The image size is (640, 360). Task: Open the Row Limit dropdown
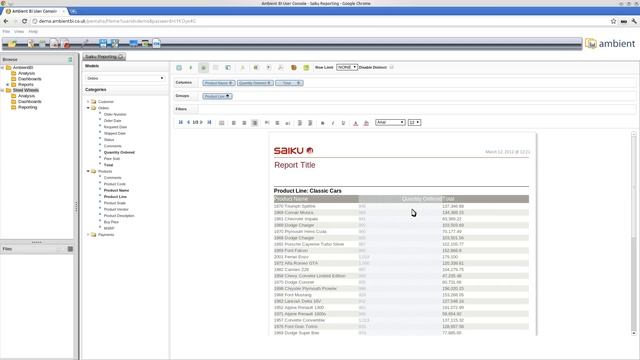pyautogui.click(x=347, y=67)
